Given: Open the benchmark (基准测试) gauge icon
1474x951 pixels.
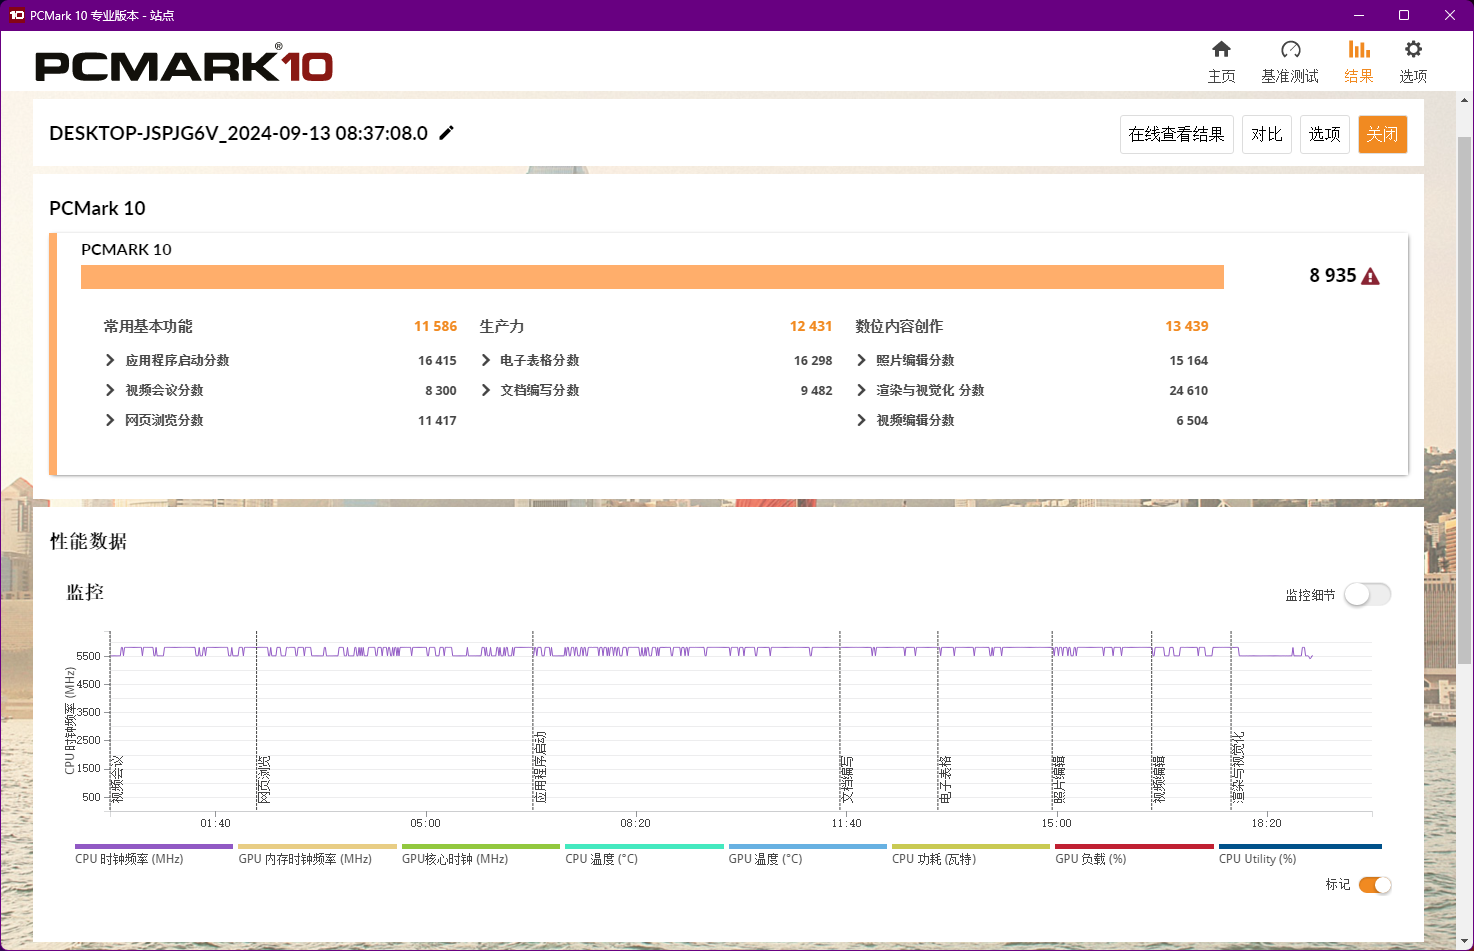Looking at the screenshot, I should coord(1290,50).
